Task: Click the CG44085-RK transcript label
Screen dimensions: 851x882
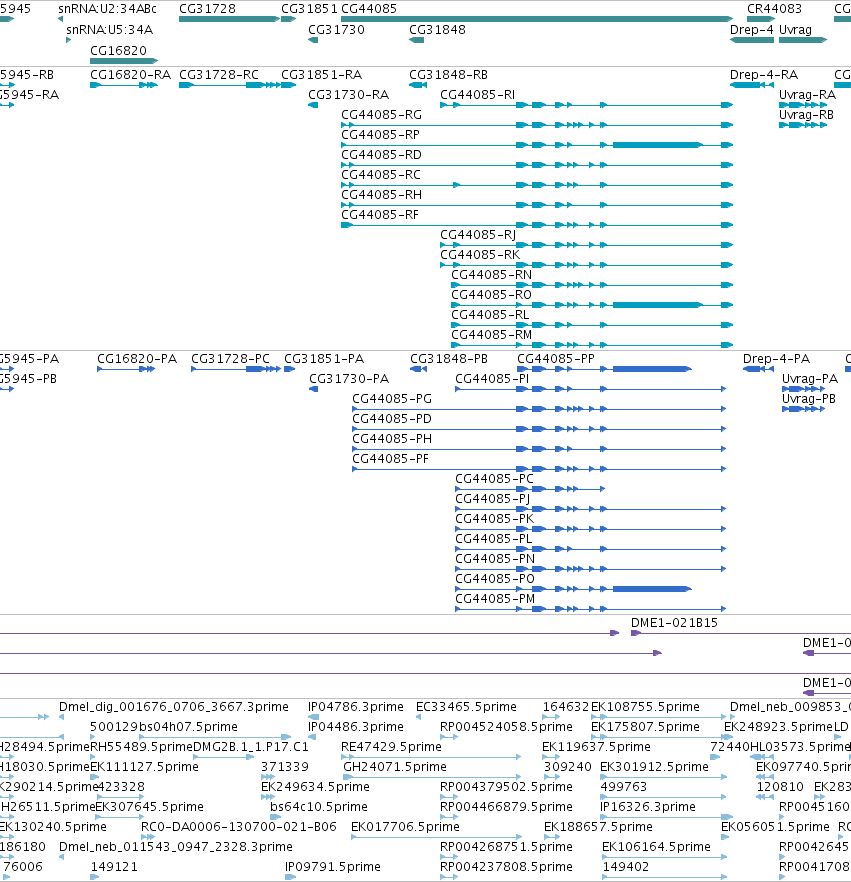Action: coord(480,254)
